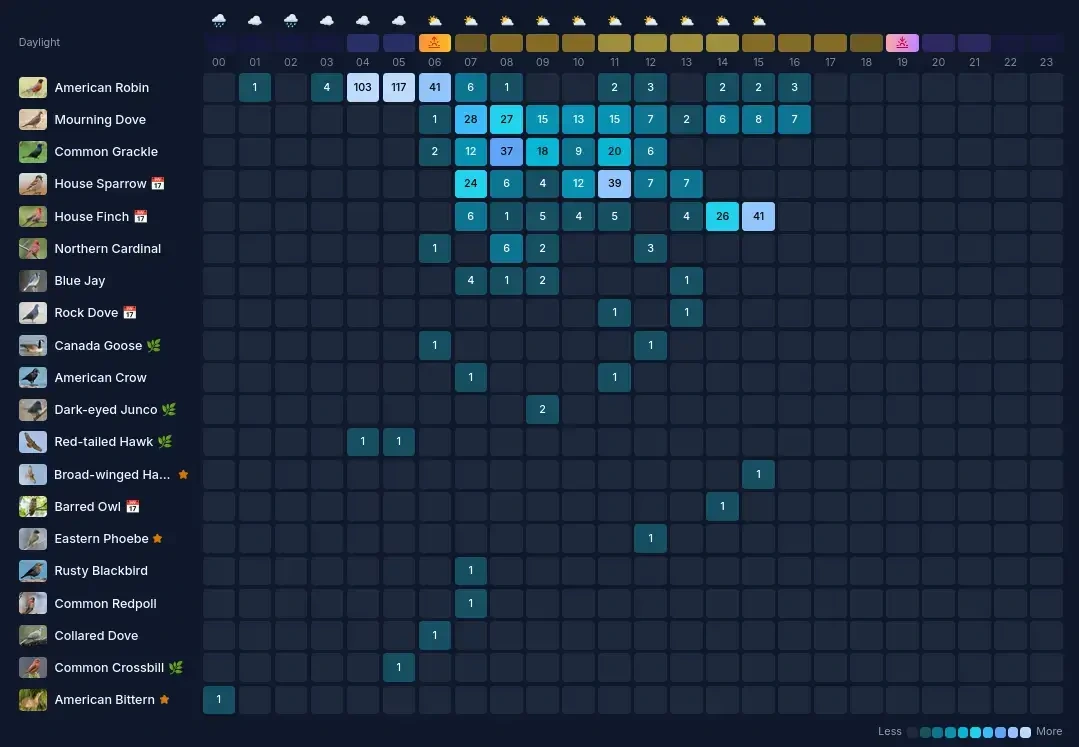This screenshot has height=747, width=1079.
Task: Click the pink sunset icon at hour 19
Action: pos(902,43)
